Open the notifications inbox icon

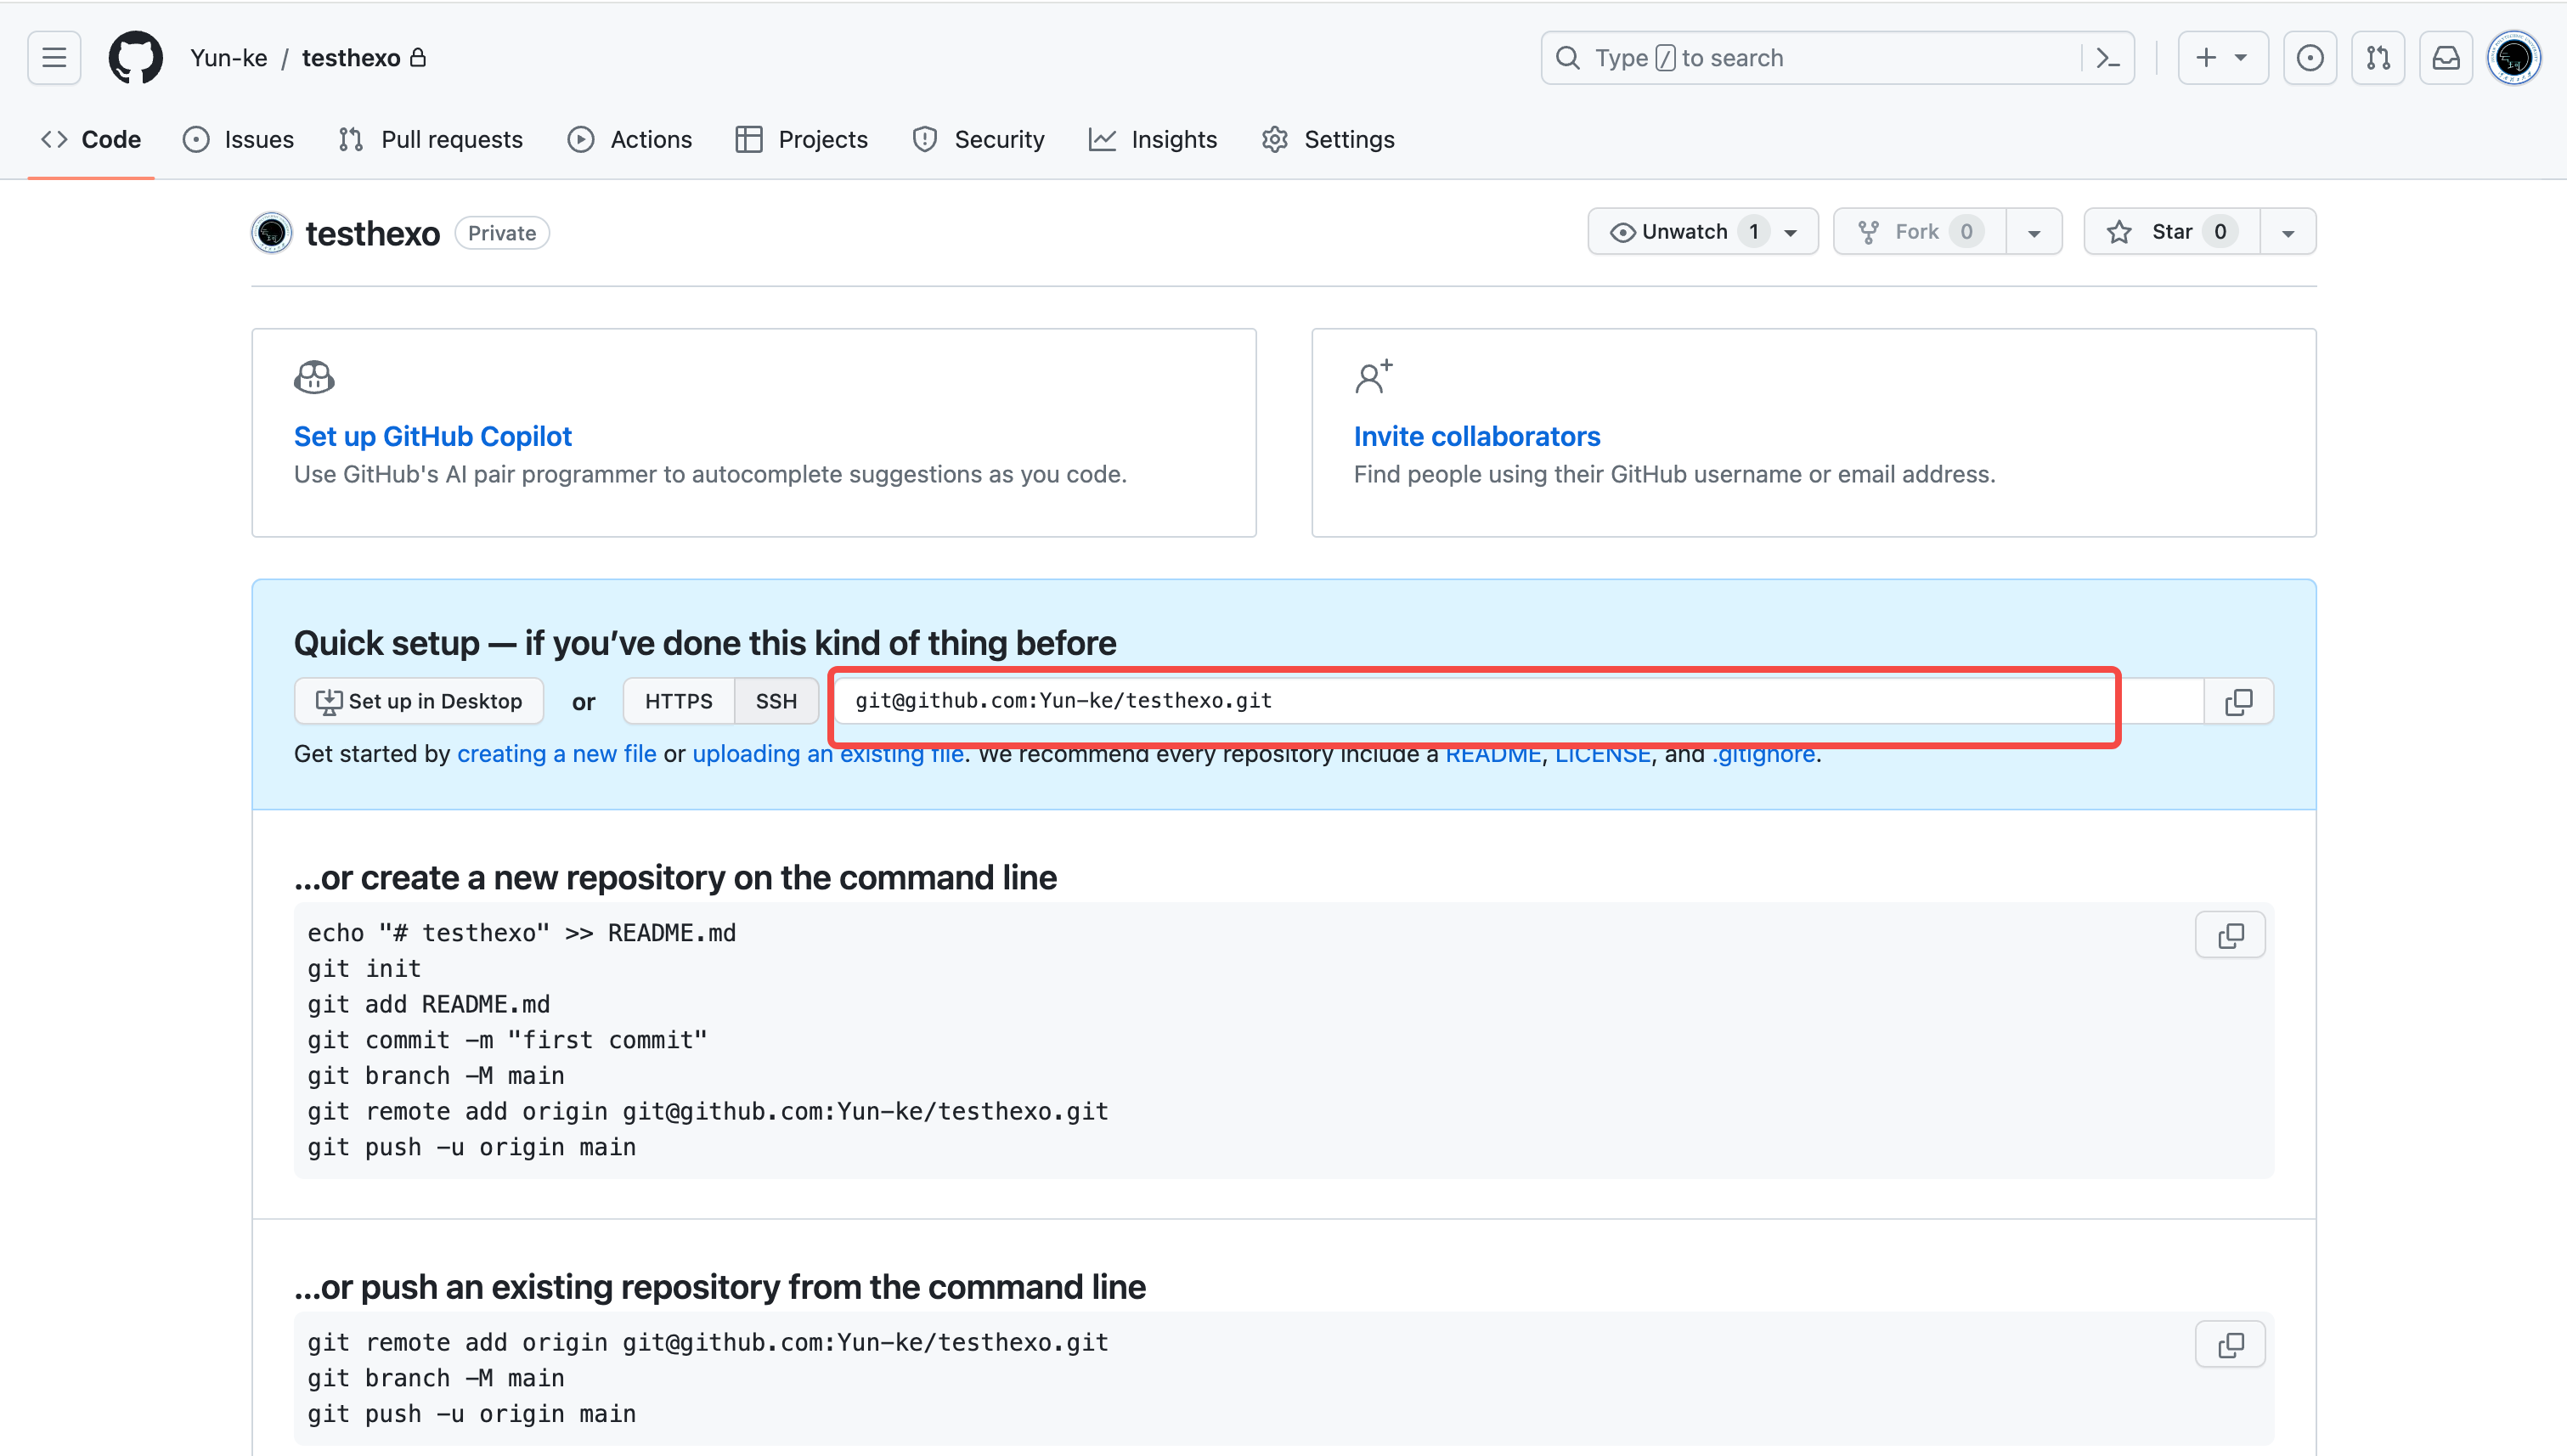tap(2445, 58)
